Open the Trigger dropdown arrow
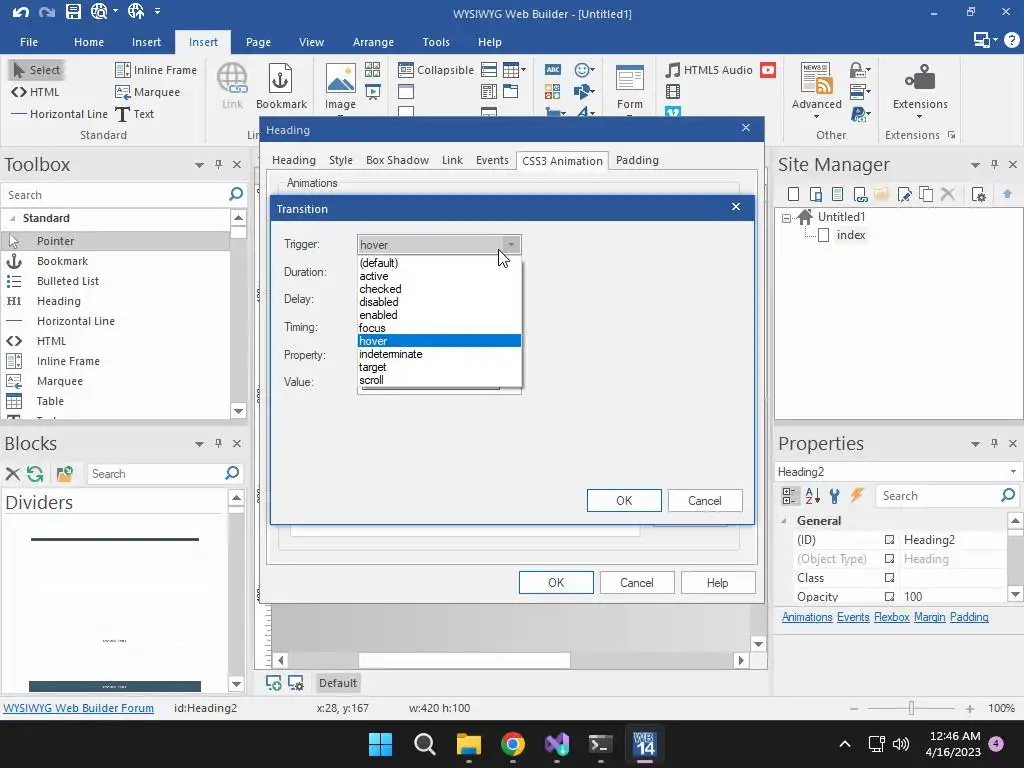The width and height of the screenshot is (1024, 768). (511, 245)
